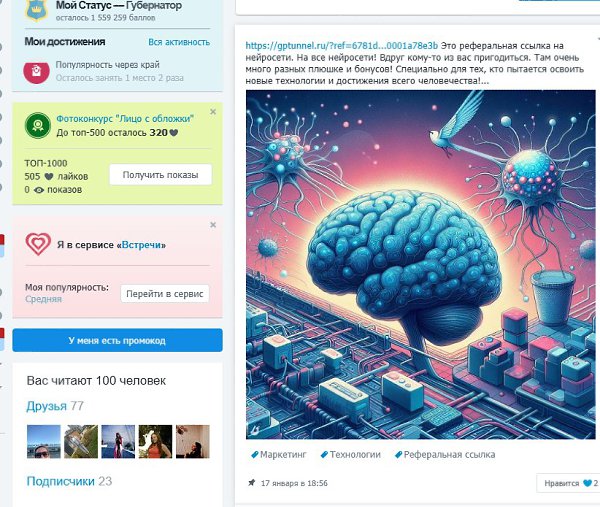Click the tag icon next to Маркетинг
The image size is (600, 507).
[254, 455]
